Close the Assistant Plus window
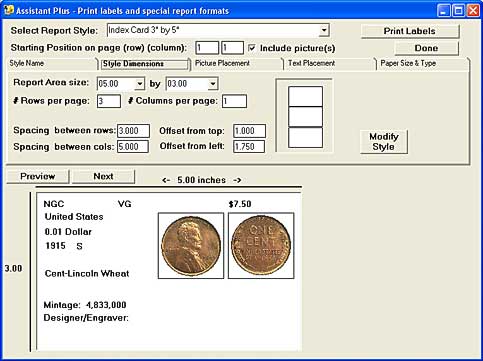483x361 pixels. click(473, 11)
